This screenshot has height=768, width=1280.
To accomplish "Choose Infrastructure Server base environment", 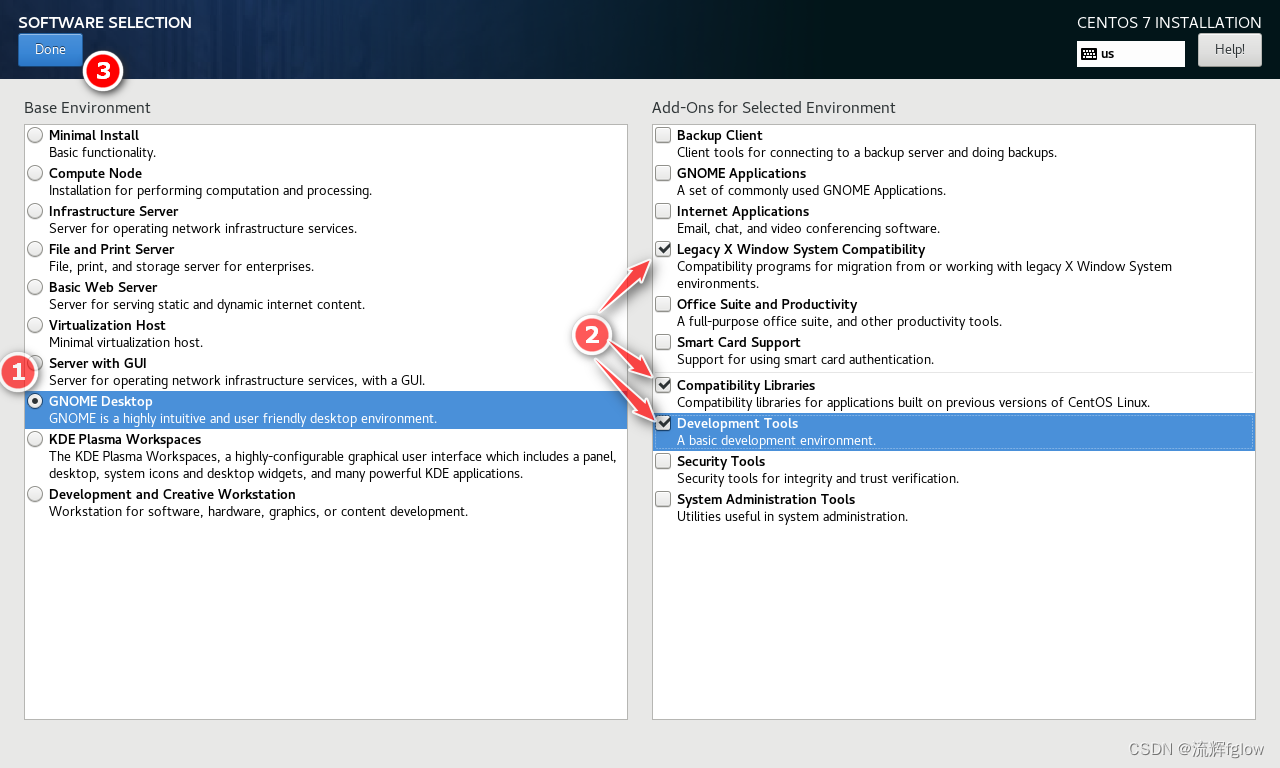I will coord(36,211).
